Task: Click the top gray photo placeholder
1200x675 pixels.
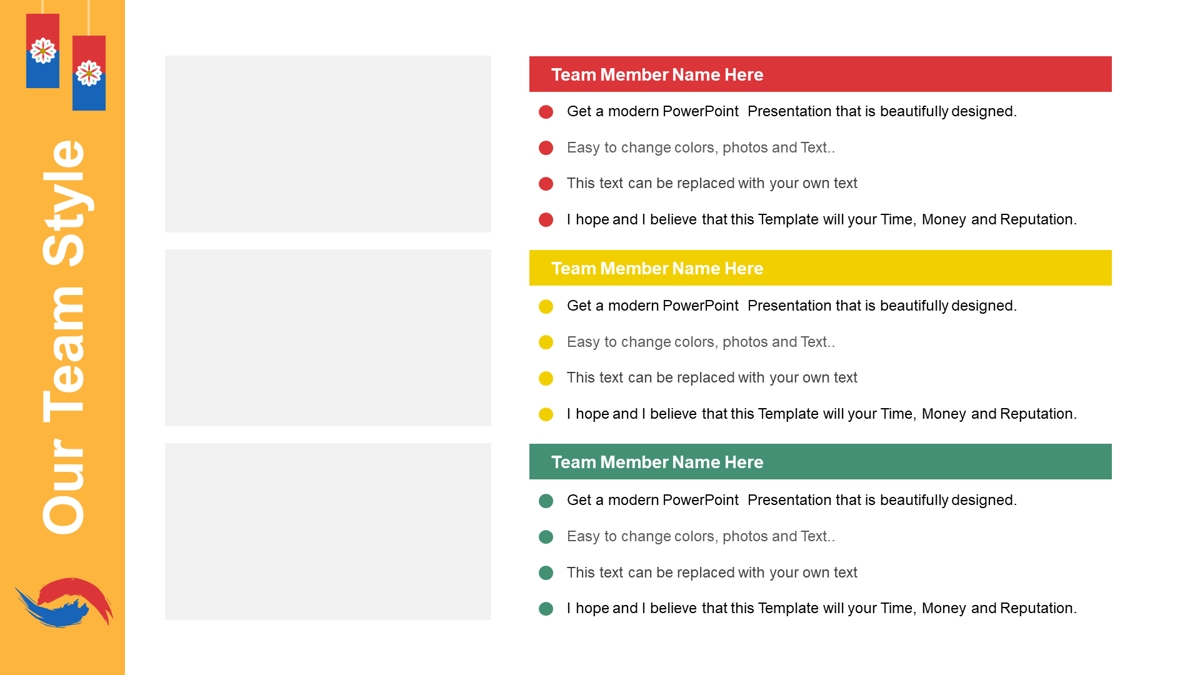Action: pos(328,144)
